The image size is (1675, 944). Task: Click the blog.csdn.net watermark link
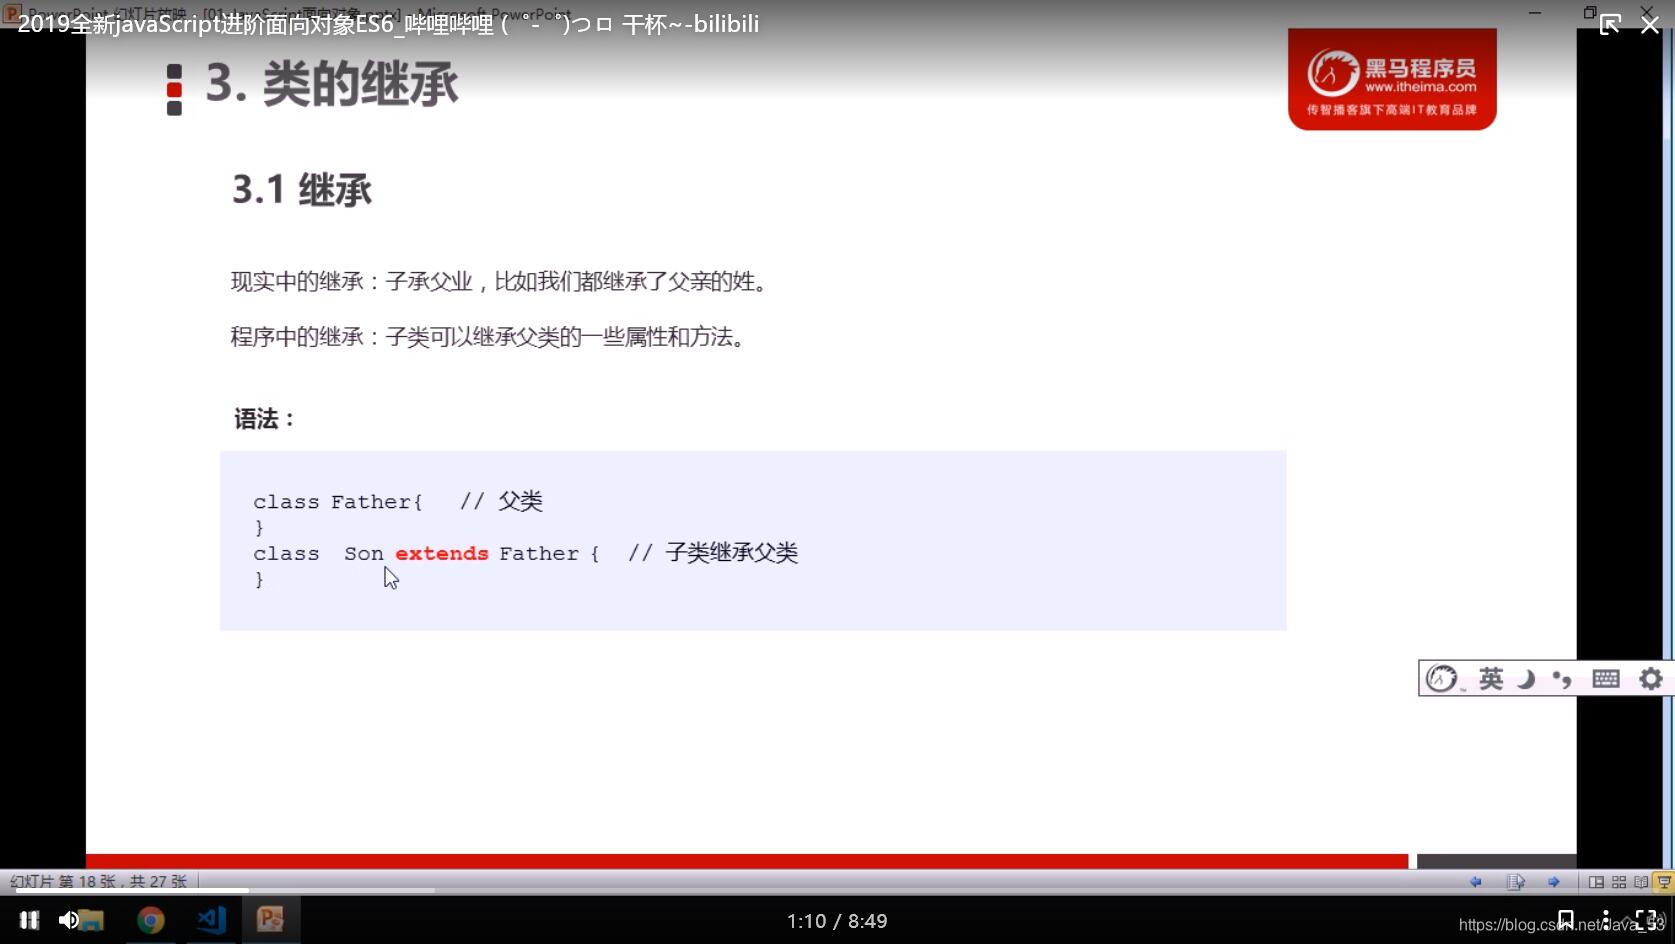tap(1560, 925)
